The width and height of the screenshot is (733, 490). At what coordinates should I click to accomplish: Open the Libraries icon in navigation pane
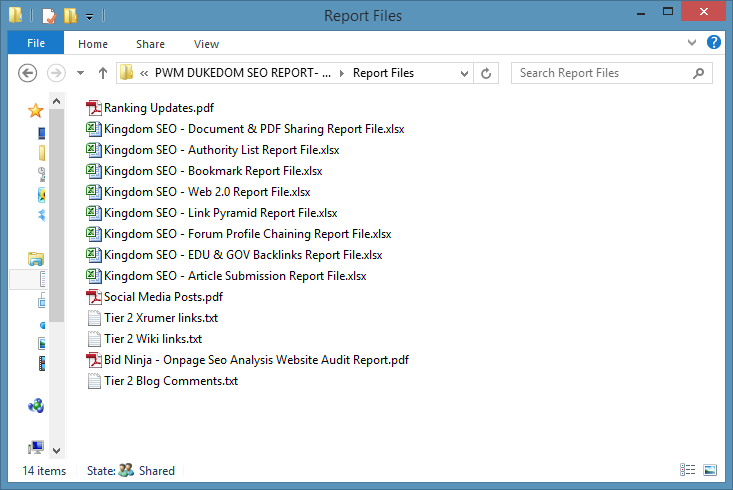tap(36, 259)
